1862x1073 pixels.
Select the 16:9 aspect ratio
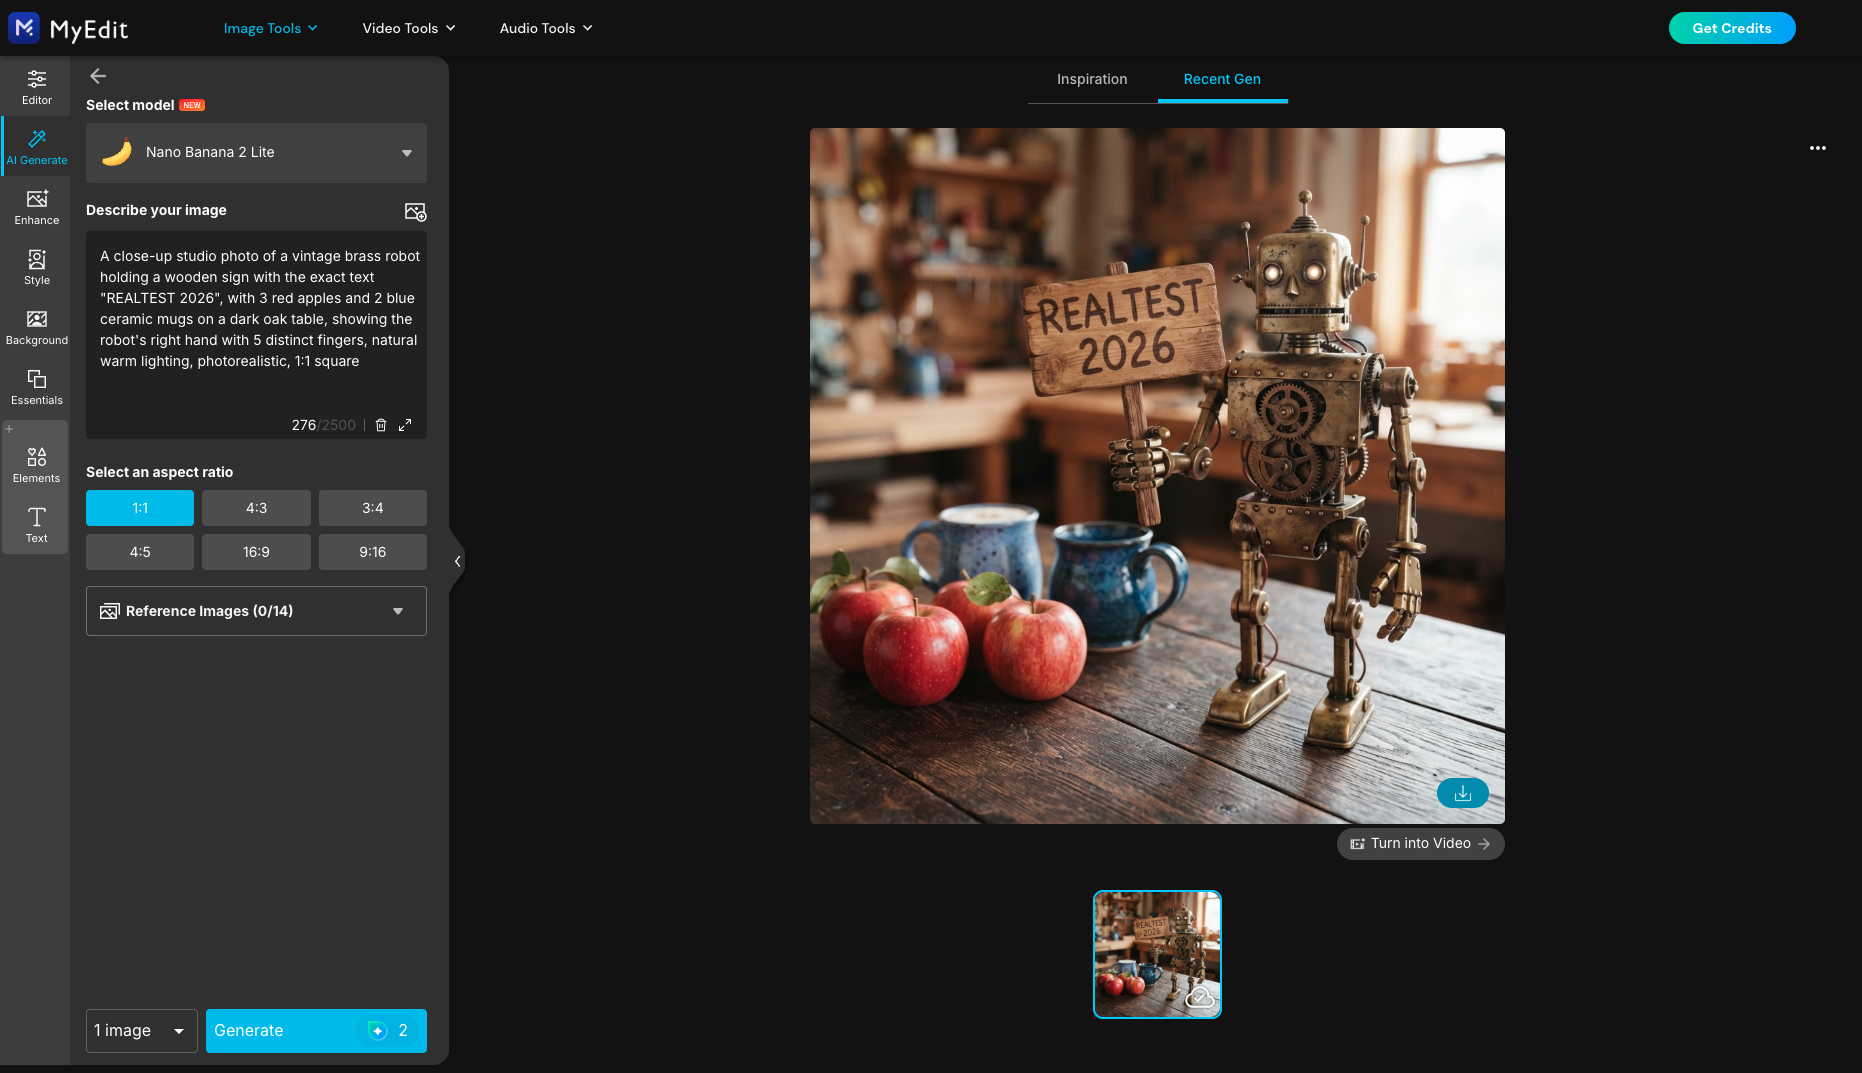coord(256,552)
